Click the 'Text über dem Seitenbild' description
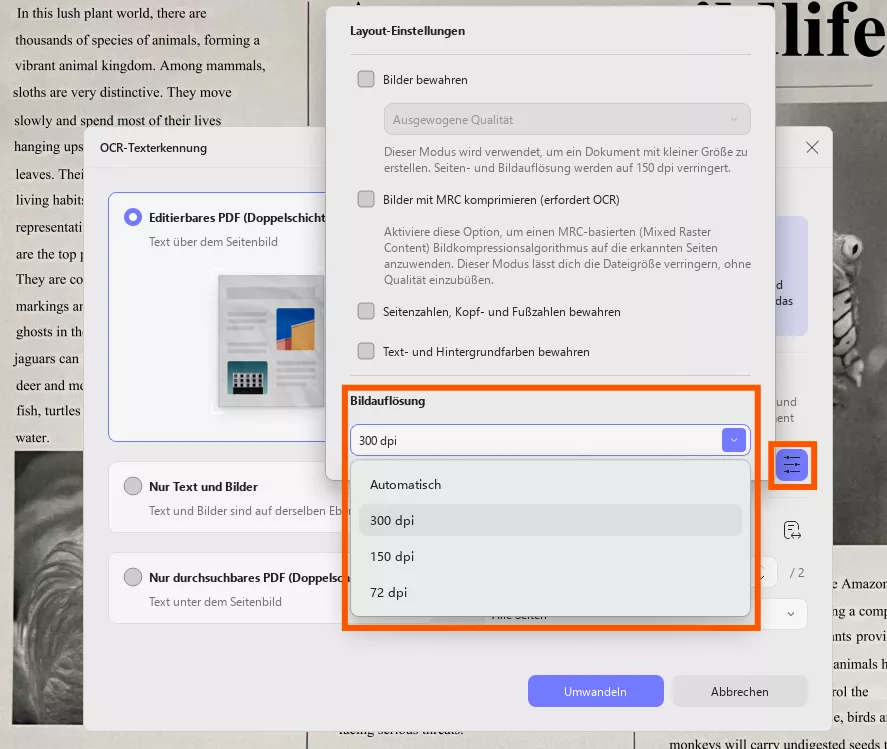887x749 pixels. [x=213, y=242]
